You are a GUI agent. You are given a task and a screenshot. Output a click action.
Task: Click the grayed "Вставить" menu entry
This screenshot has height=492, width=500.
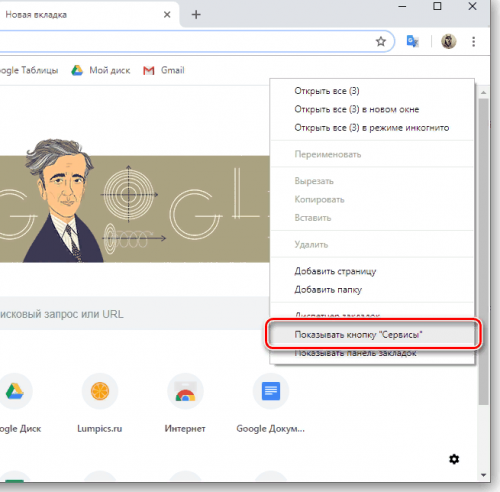click(x=372, y=218)
